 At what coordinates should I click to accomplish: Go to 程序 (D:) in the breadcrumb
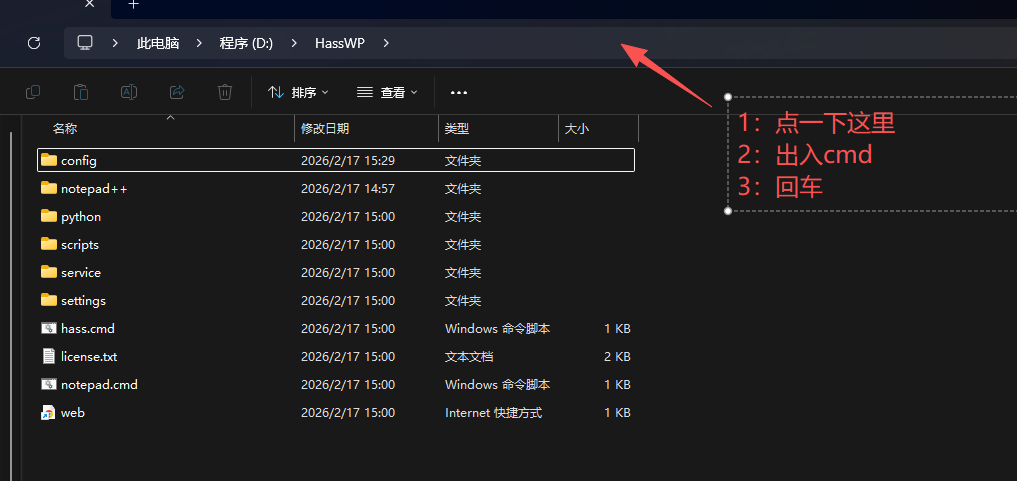pyautogui.click(x=246, y=43)
